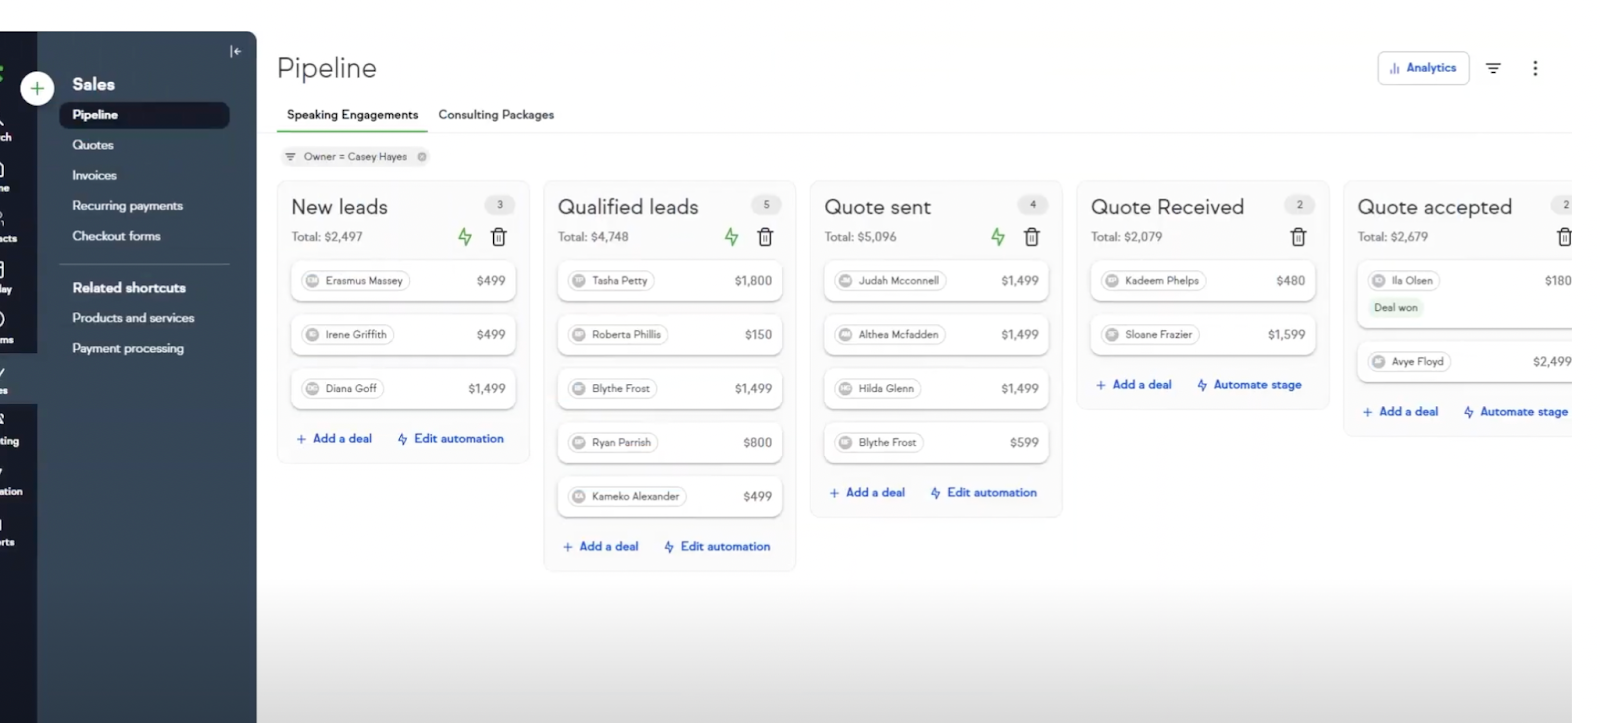Edit automation for New leads

pos(450,439)
